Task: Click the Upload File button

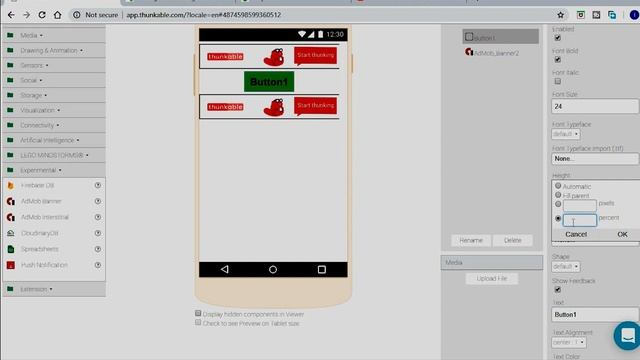Action: coord(492,279)
